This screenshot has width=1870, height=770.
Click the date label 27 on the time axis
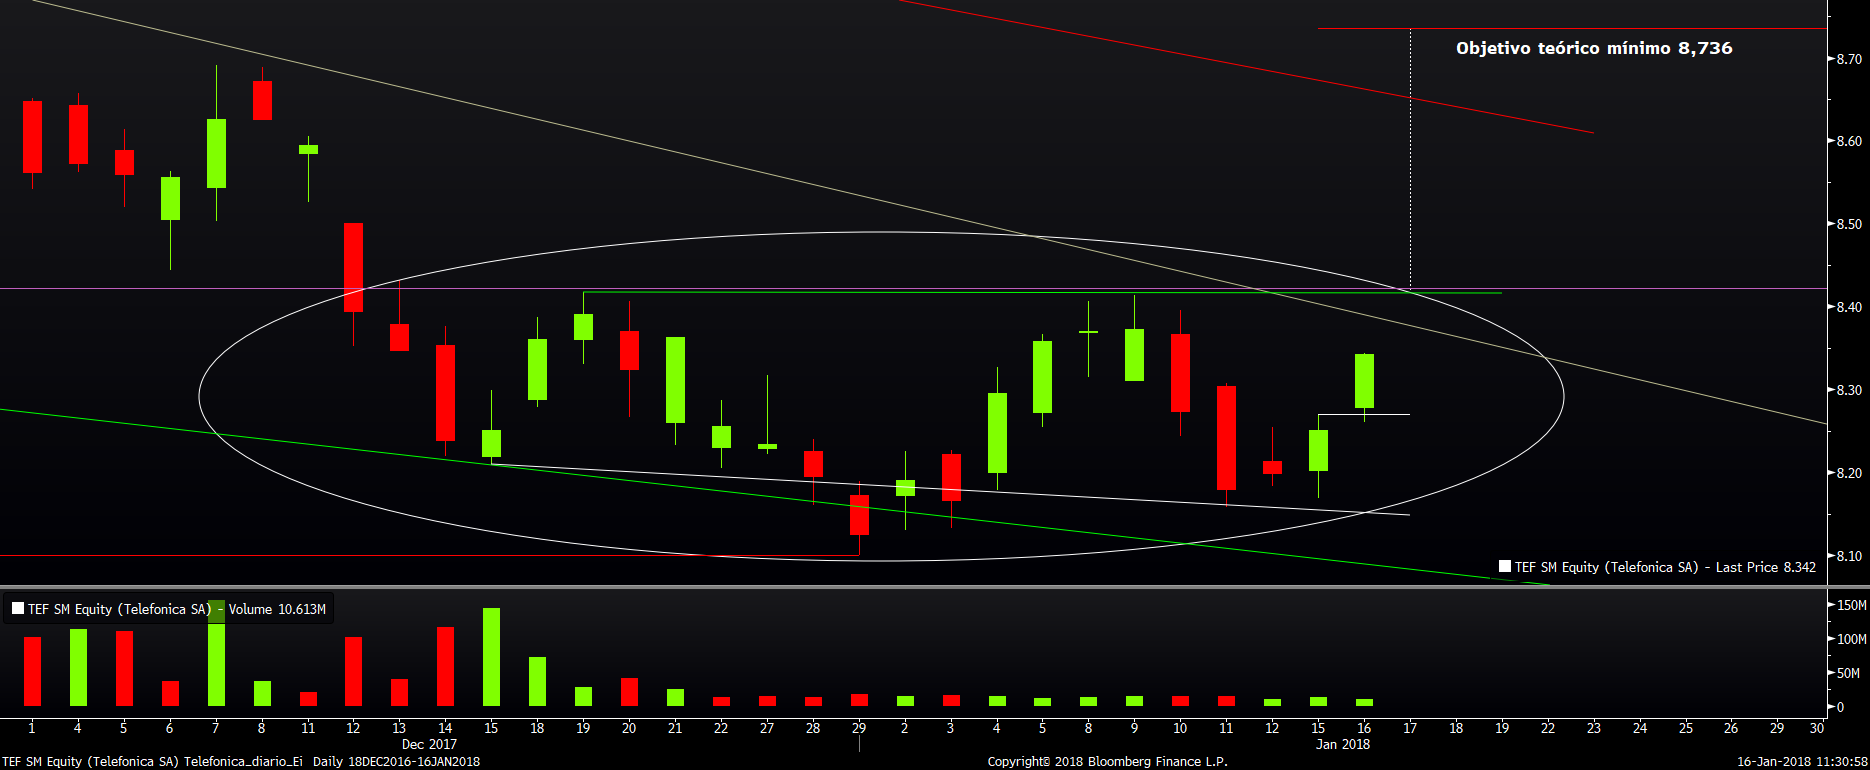click(x=767, y=728)
